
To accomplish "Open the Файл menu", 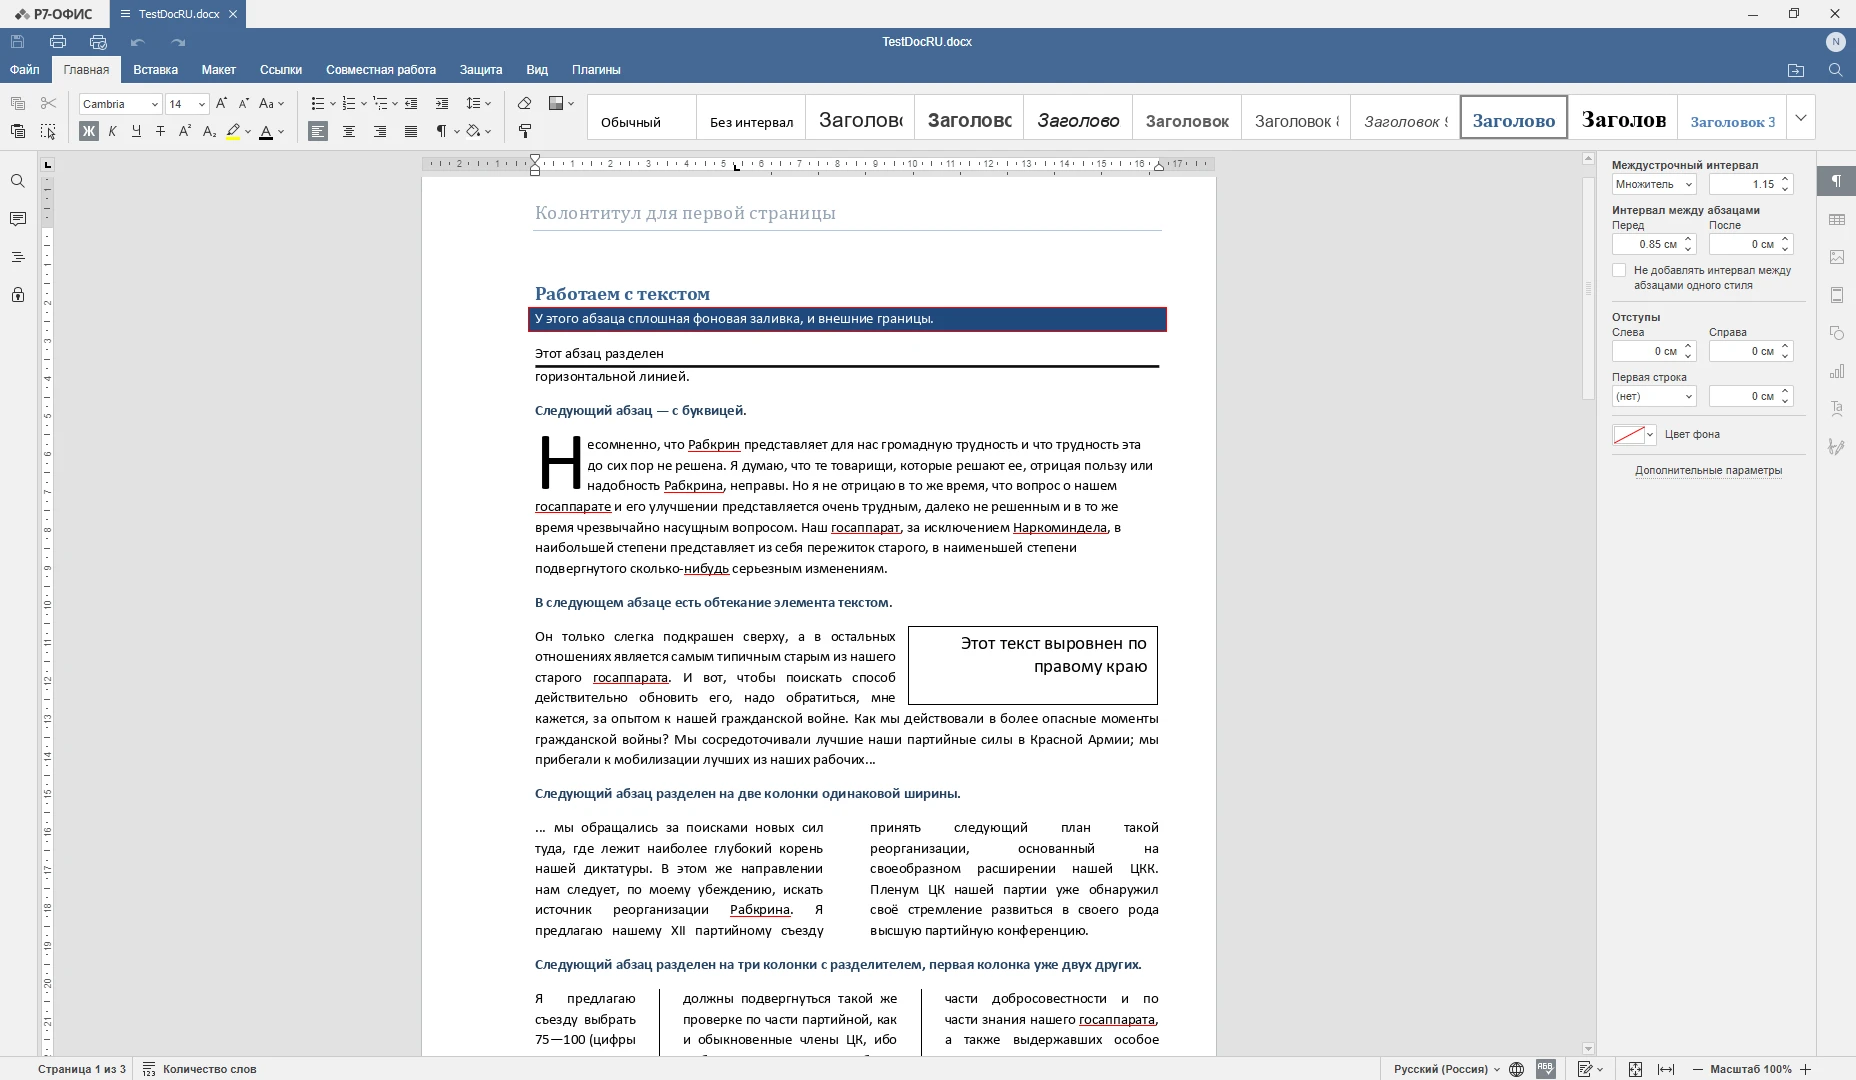I will click(25, 70).
